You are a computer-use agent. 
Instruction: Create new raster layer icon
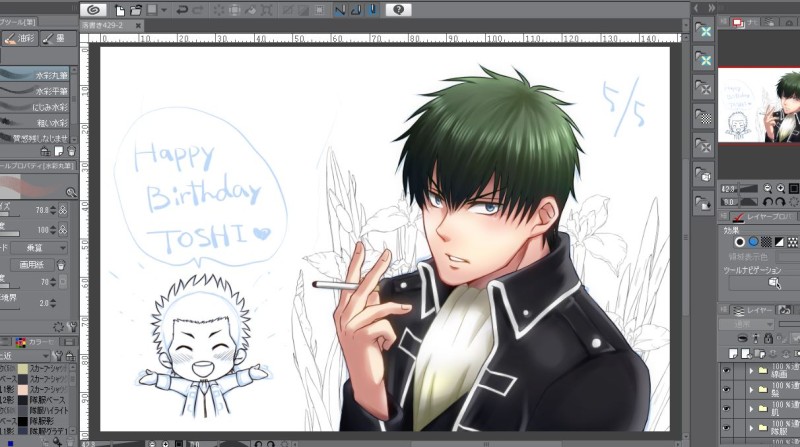(x=733, y=353)
